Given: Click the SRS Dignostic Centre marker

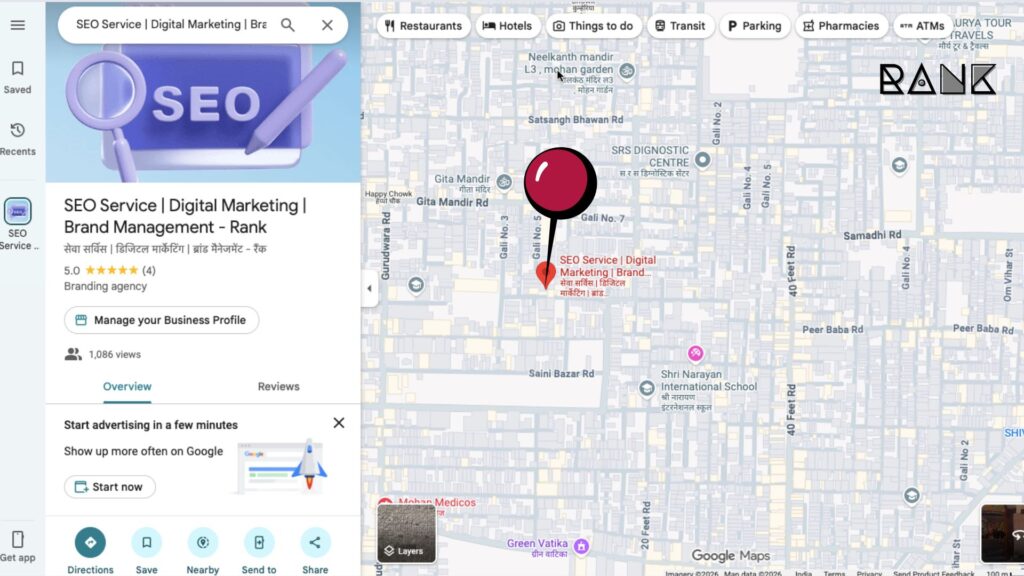Looking at the screenshot, I should click(x=702, y=159).
